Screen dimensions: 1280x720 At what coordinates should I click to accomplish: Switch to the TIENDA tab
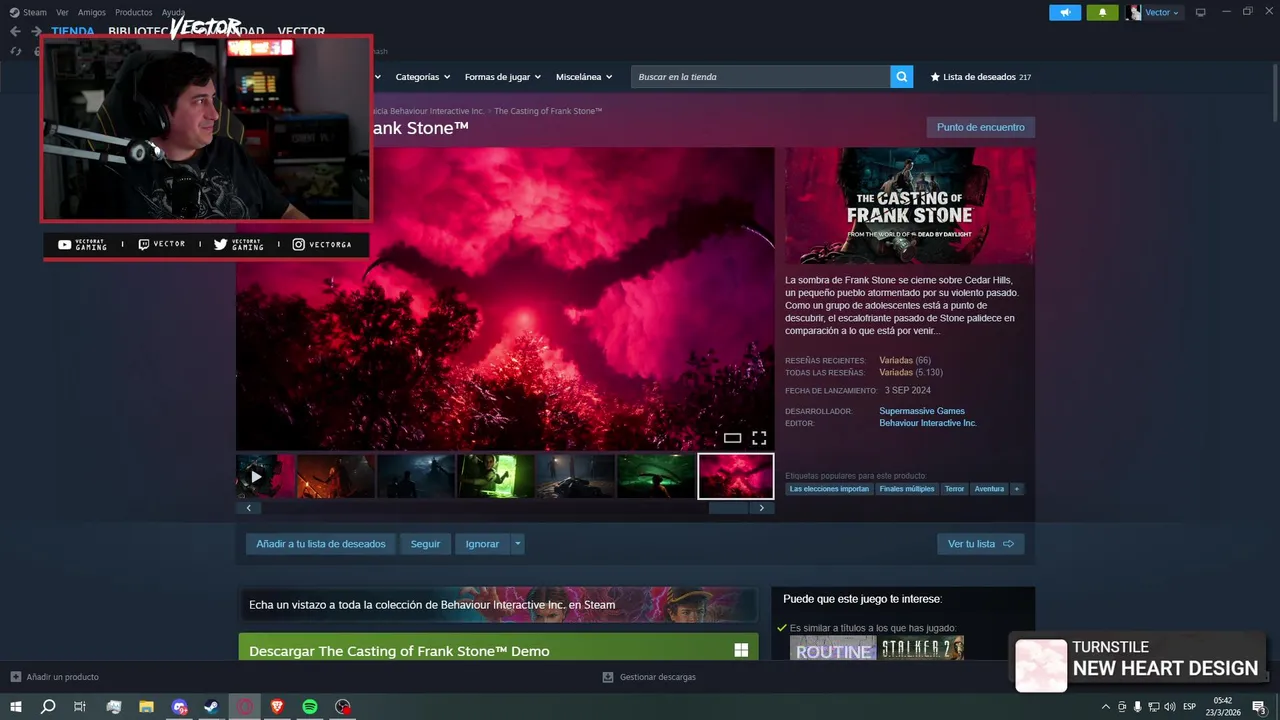point(73,31)
